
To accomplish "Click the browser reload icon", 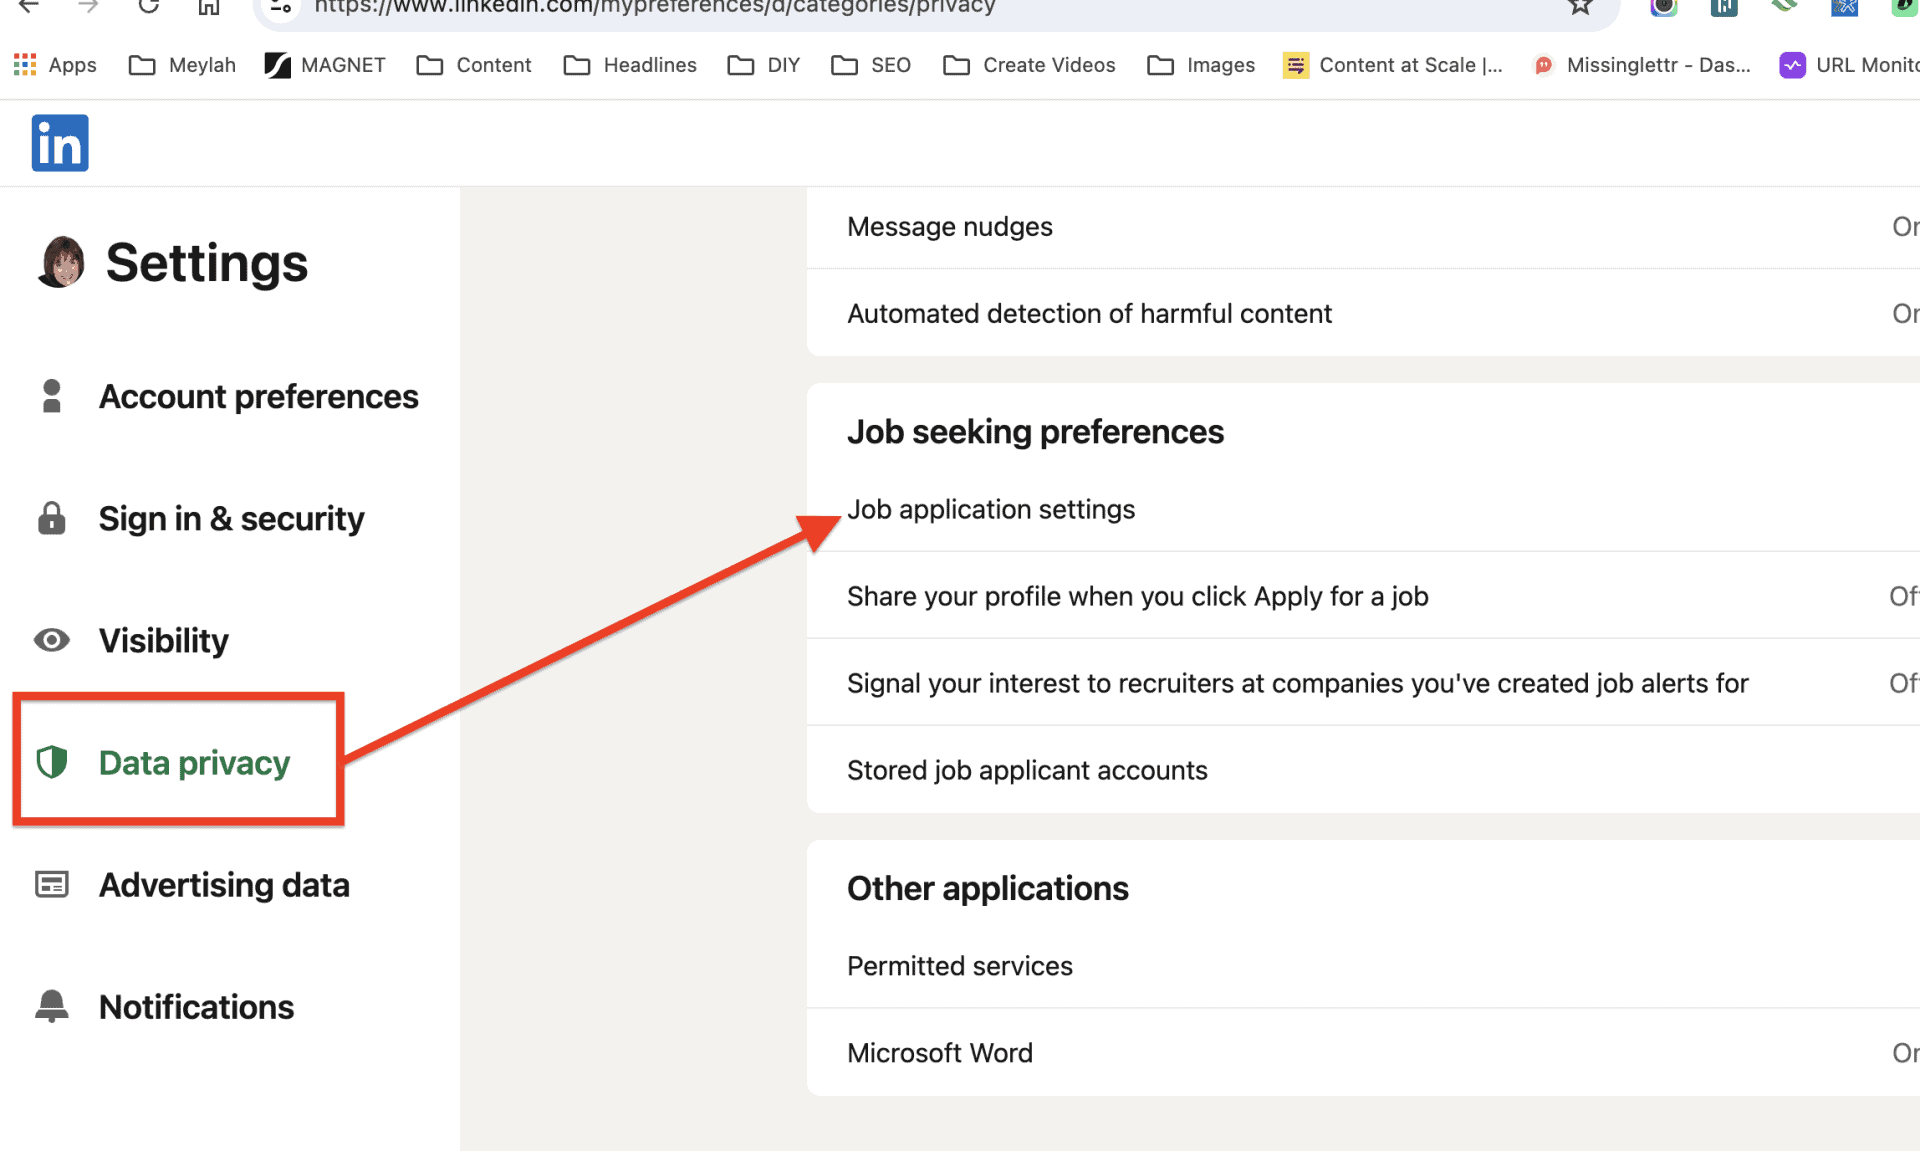I will click(148, 8).
